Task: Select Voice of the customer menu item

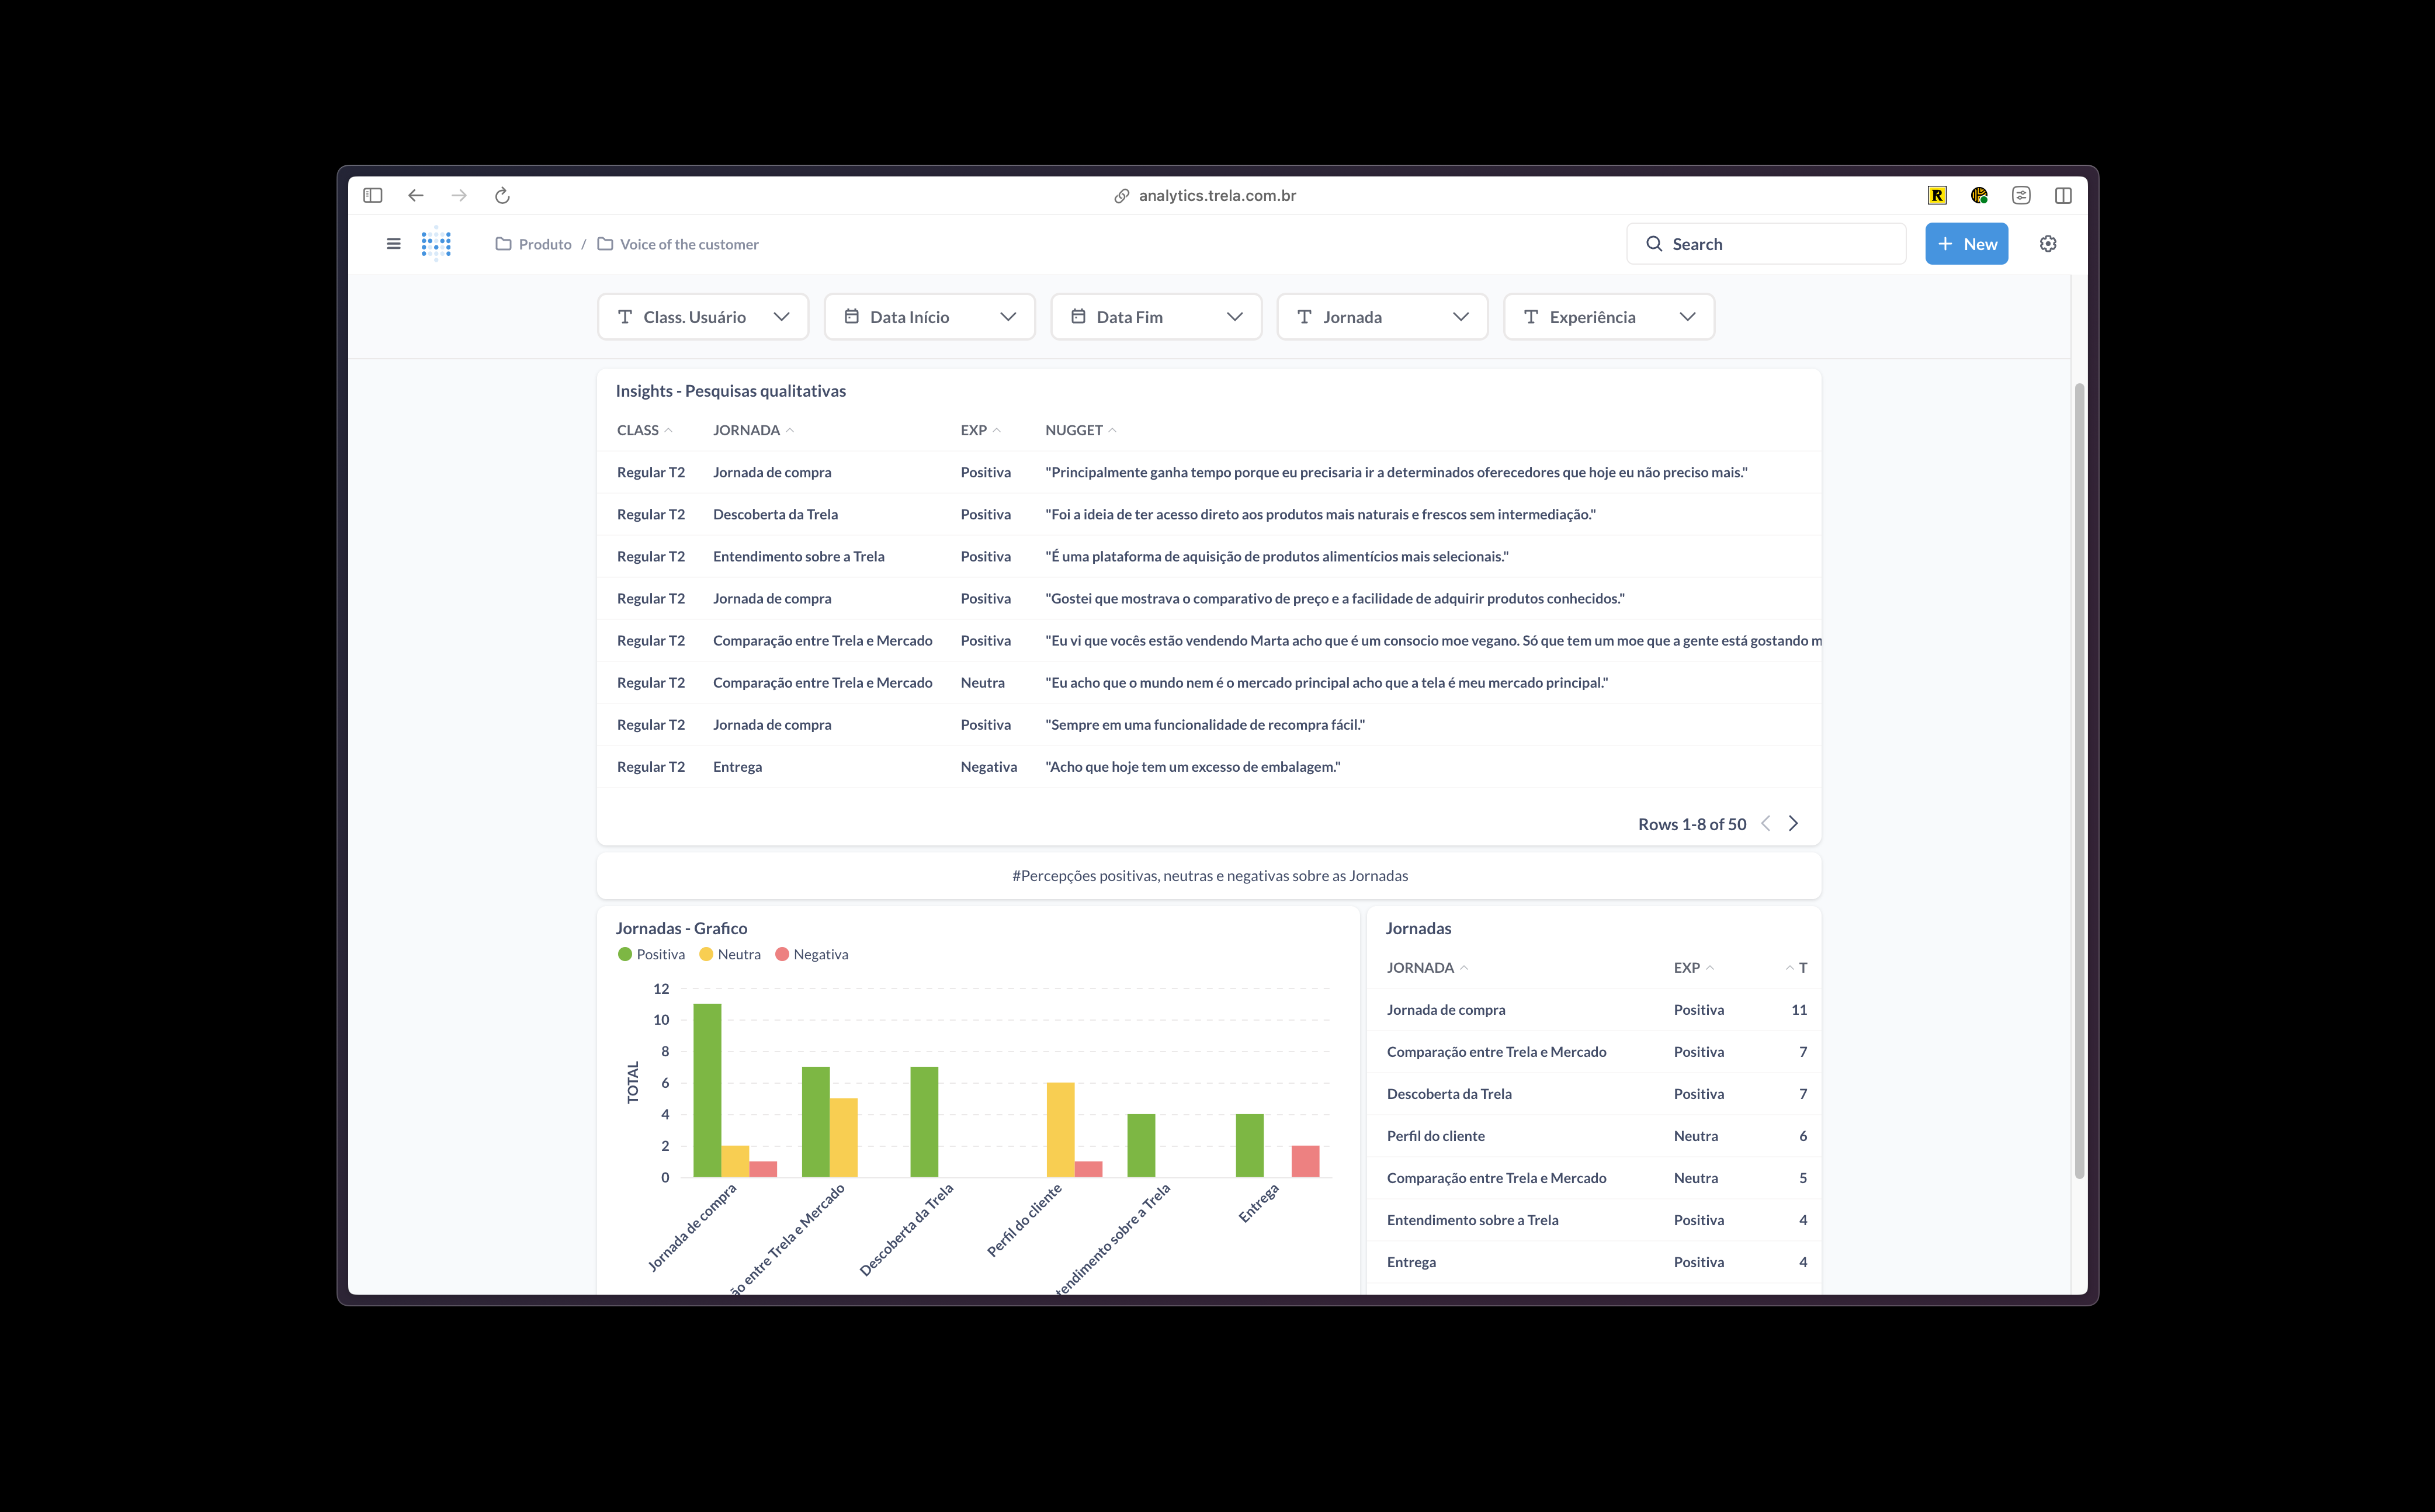Action: [688, 242]
